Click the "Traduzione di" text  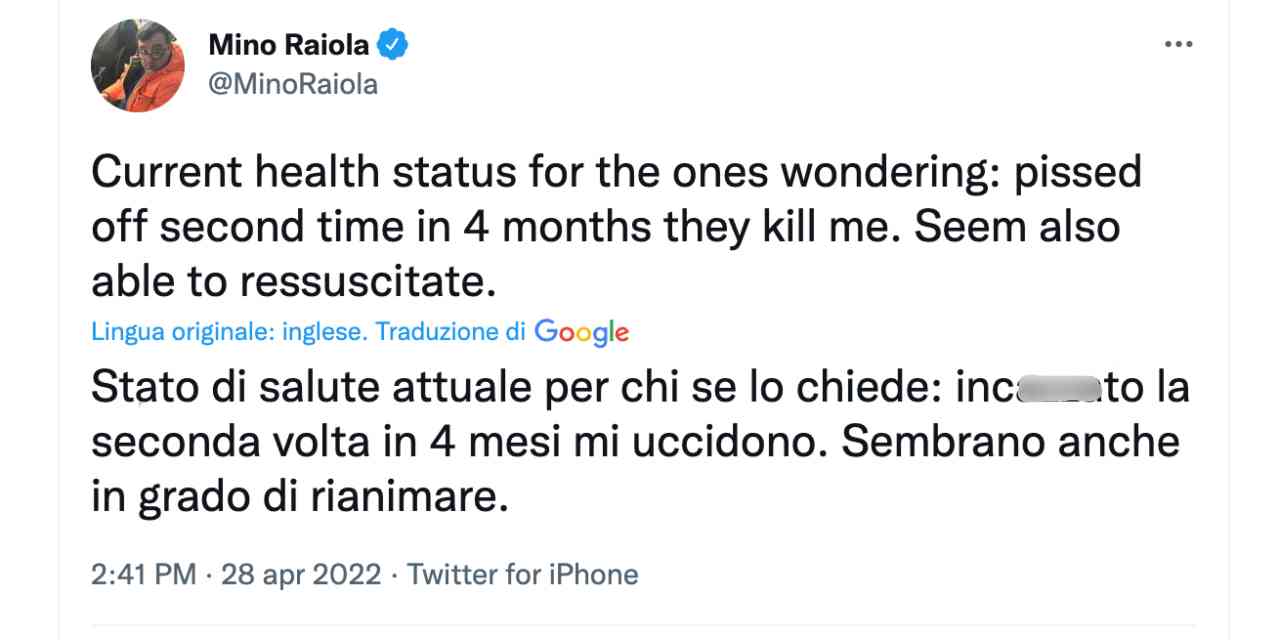point(450,333)
